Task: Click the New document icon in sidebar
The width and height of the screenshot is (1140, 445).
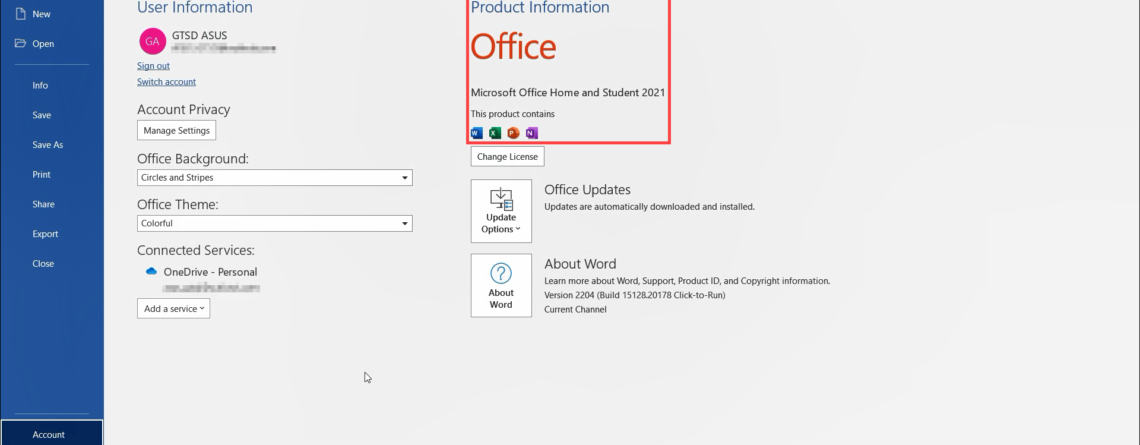Action: click(x=21, y=14)
